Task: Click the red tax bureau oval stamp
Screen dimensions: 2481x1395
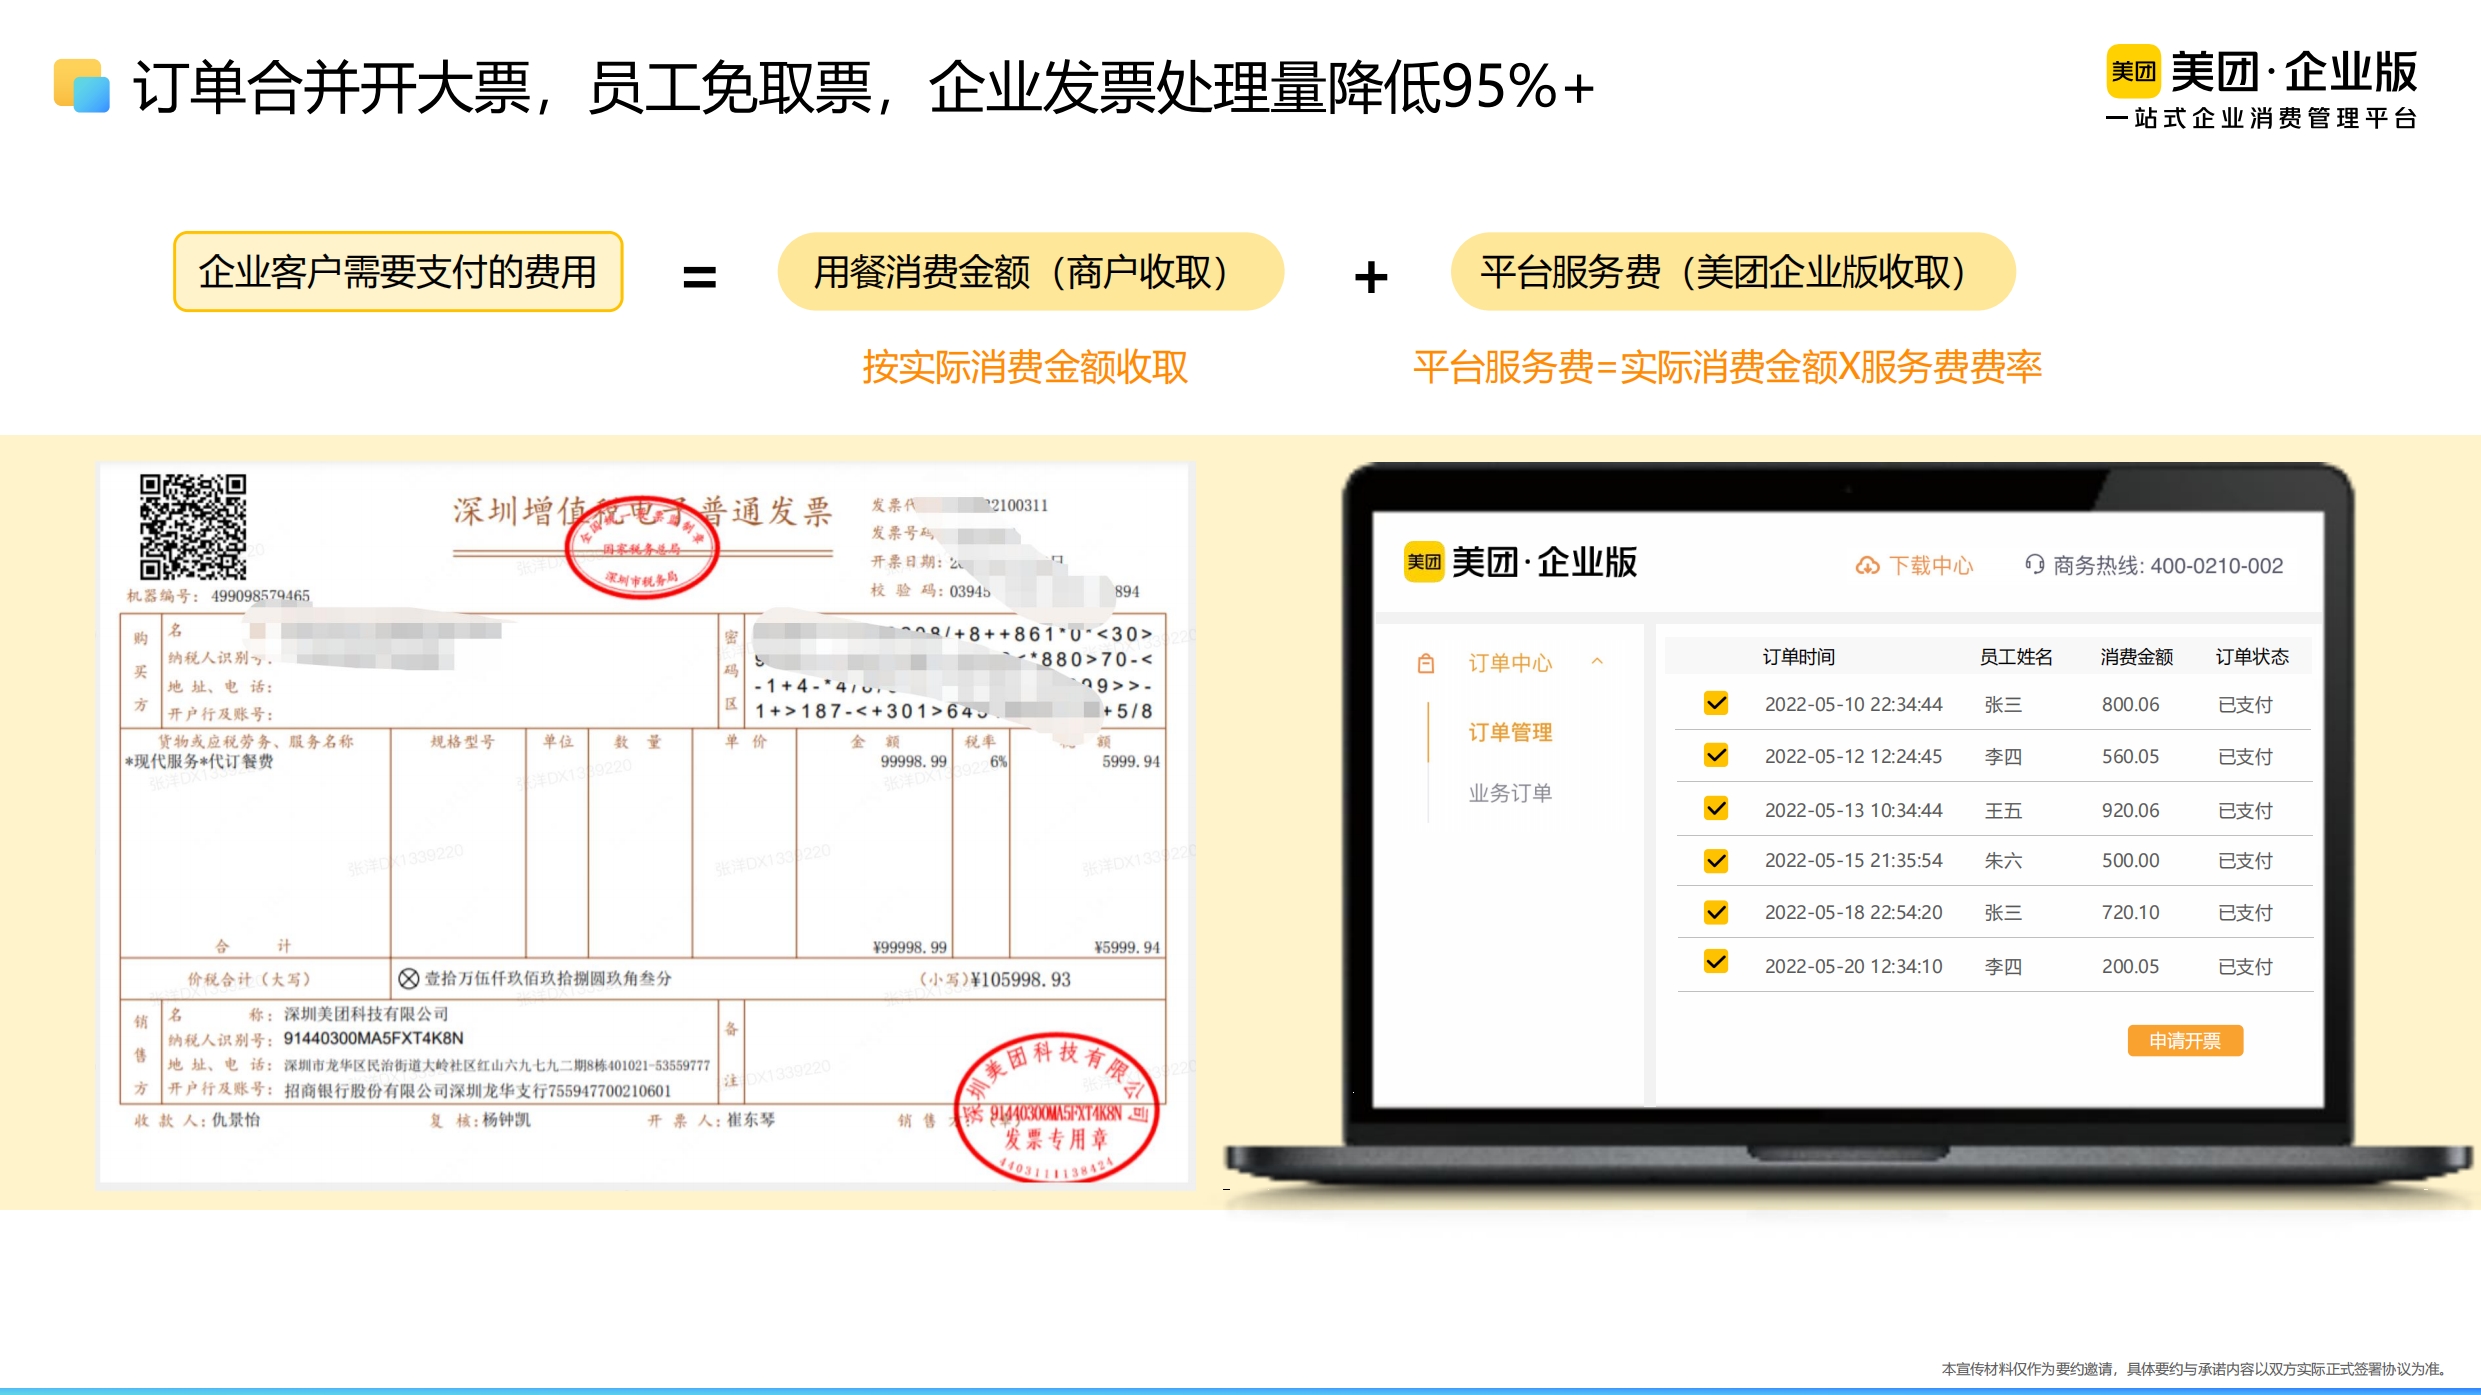Action: pyautogui.click(x=641, y=546)
